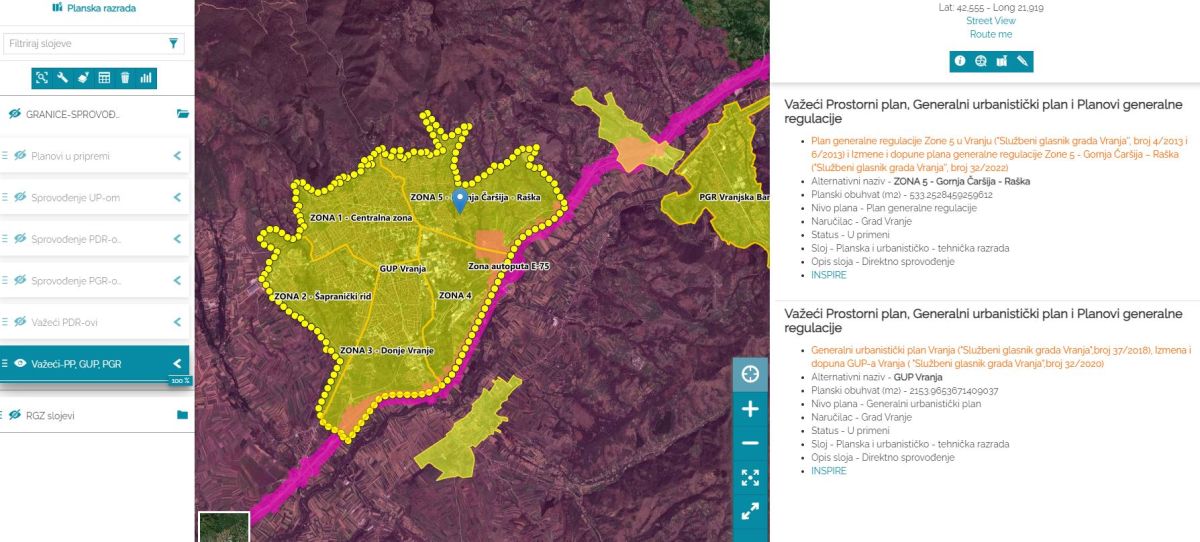Open the attribute table icon in layer toolbar
The image size is (1200, 542).
[104, 78]
